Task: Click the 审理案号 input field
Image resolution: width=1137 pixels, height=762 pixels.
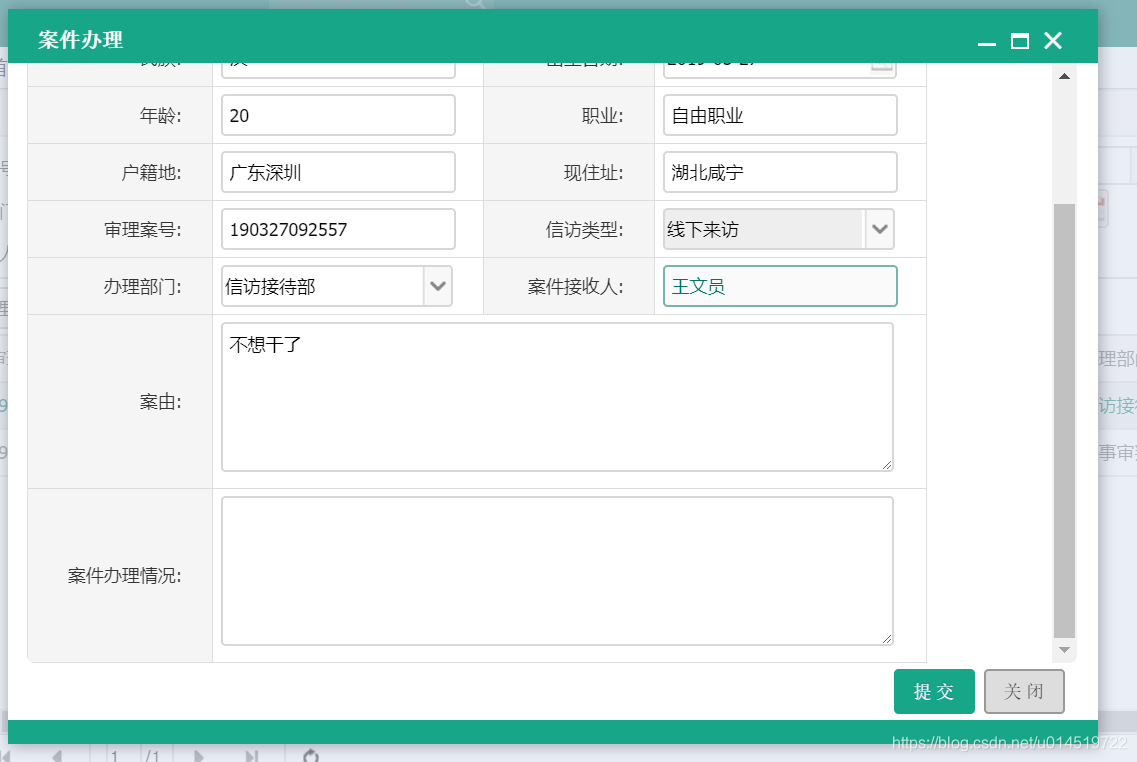Action: 338,229
